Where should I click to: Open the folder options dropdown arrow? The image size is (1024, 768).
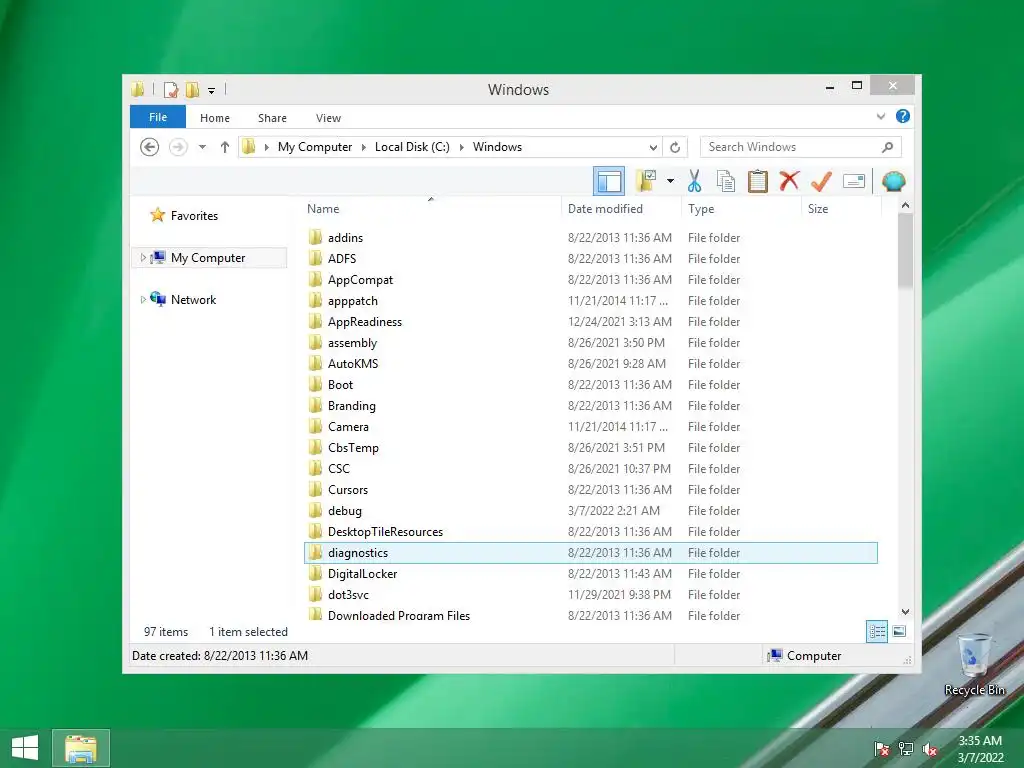(670, 181)
